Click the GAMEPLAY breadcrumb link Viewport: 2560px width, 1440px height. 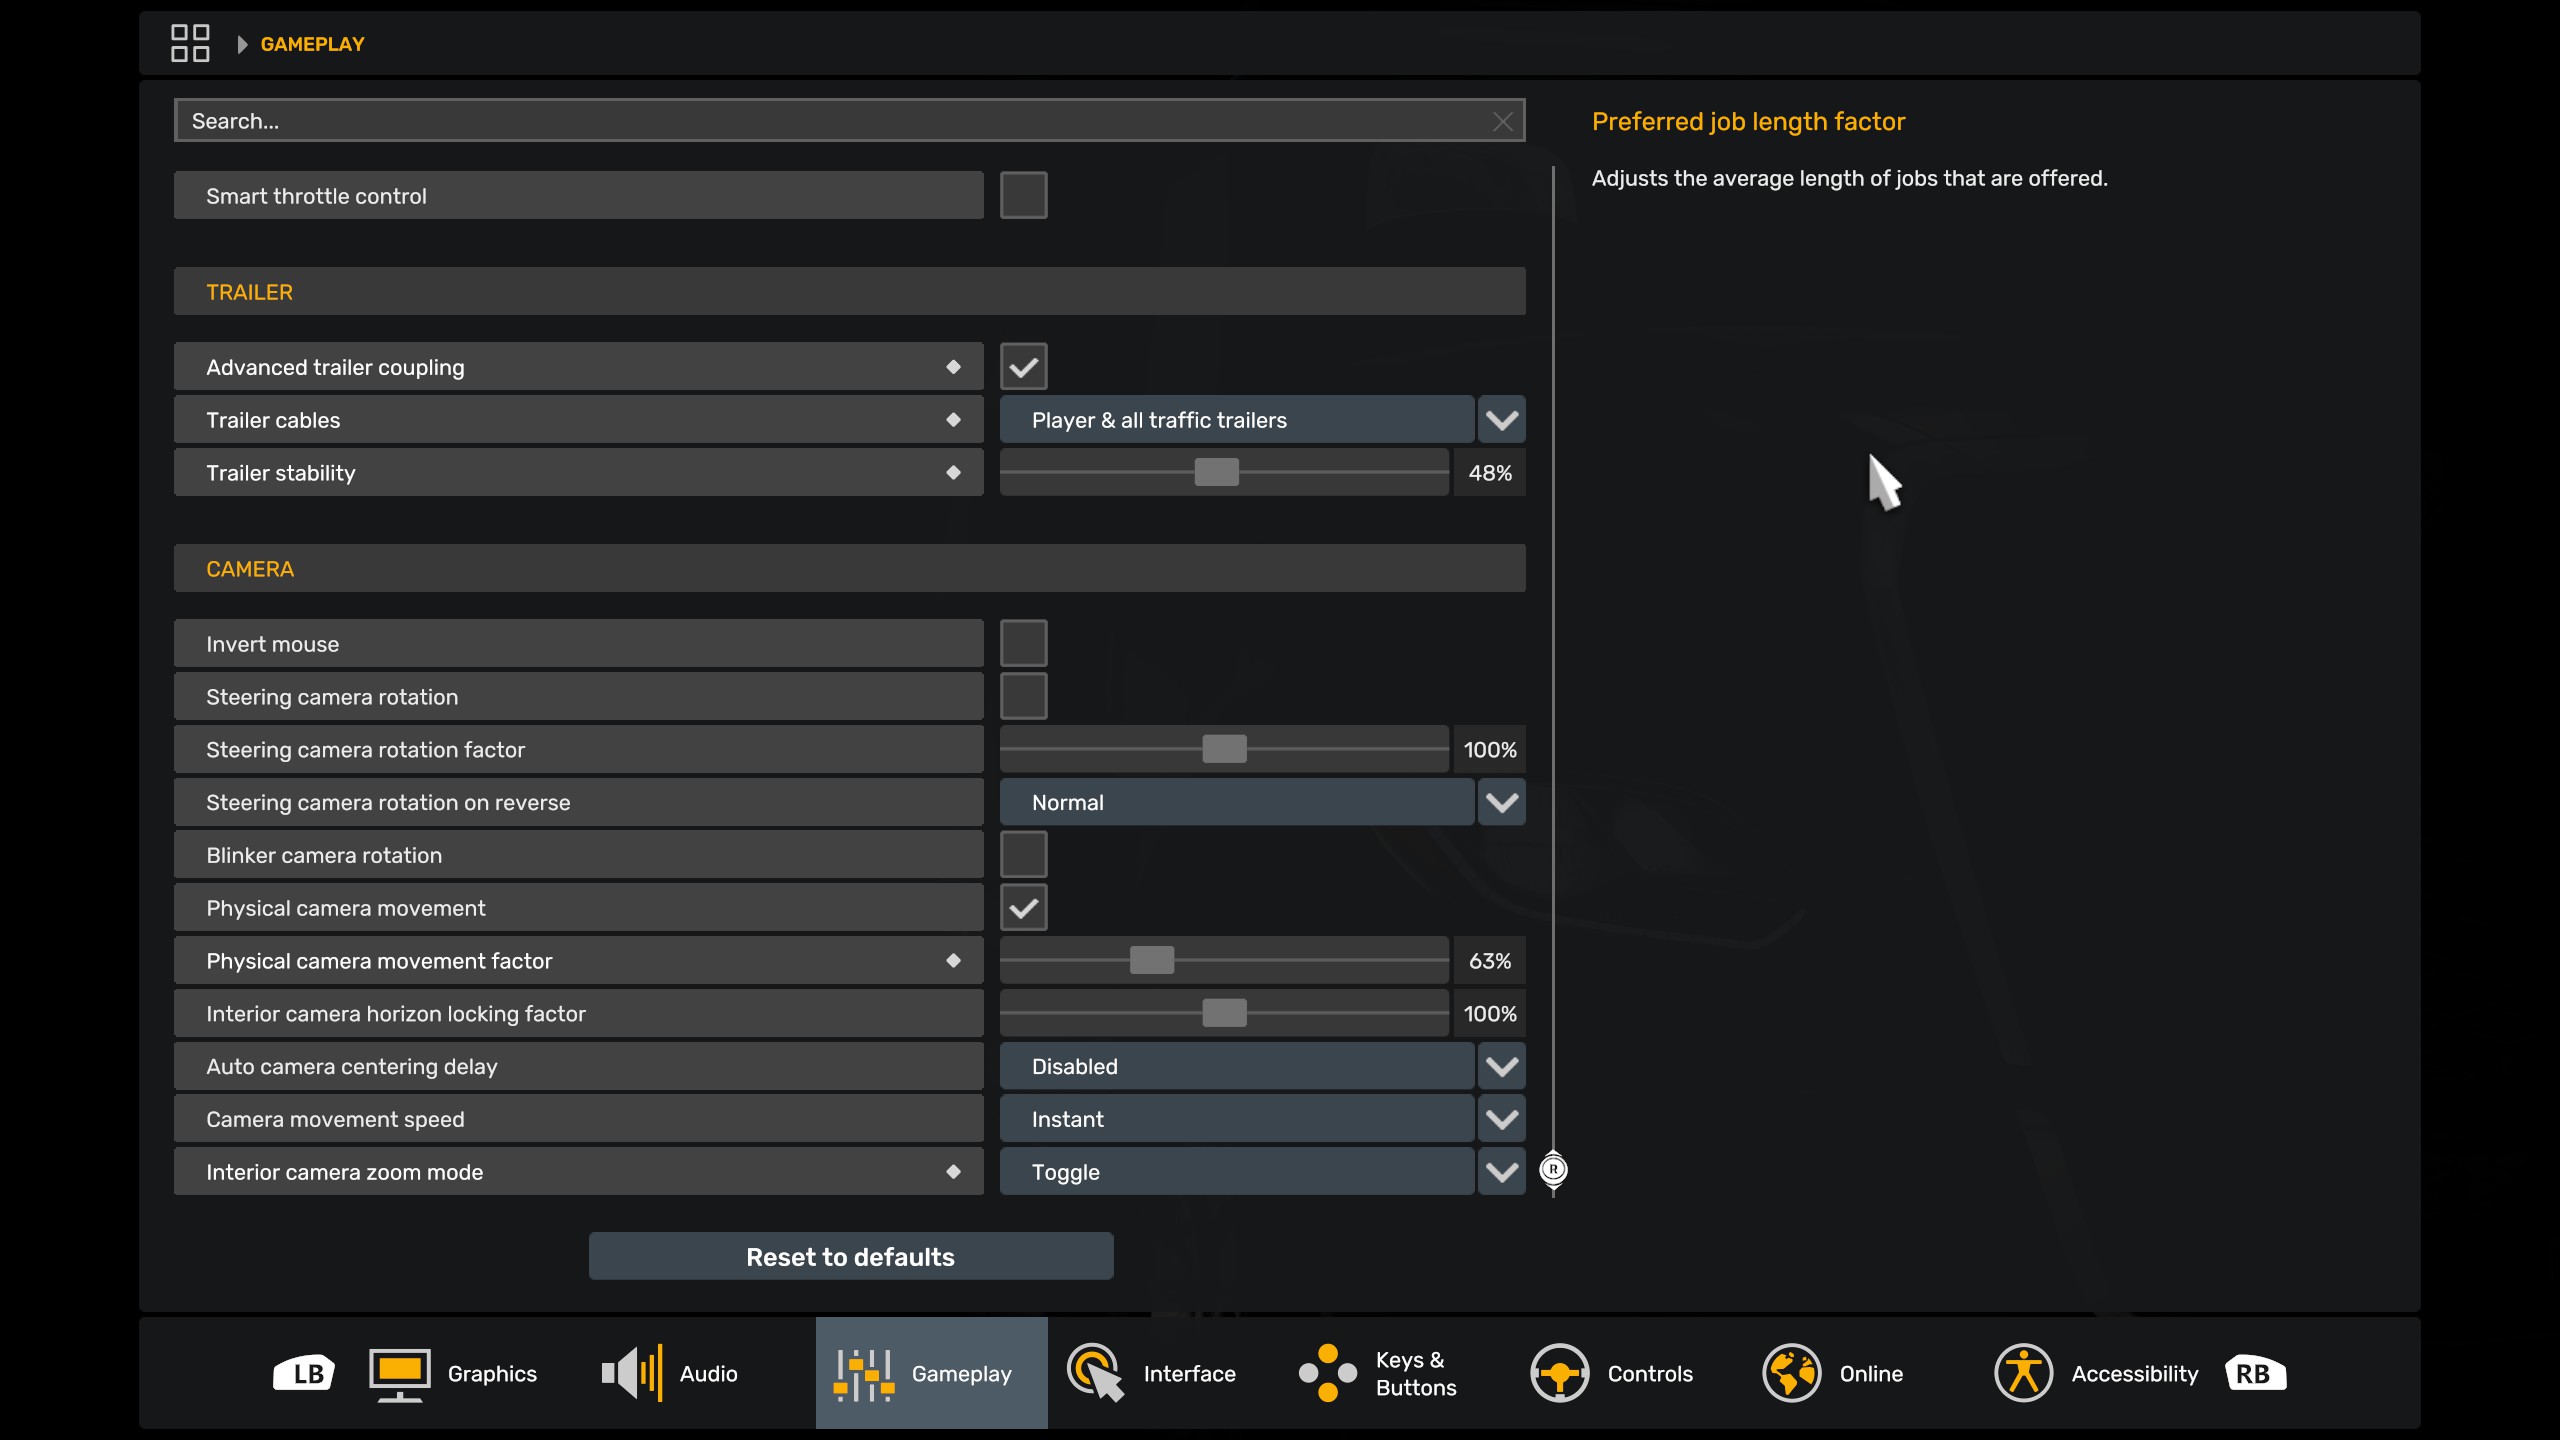coord(312,44)
